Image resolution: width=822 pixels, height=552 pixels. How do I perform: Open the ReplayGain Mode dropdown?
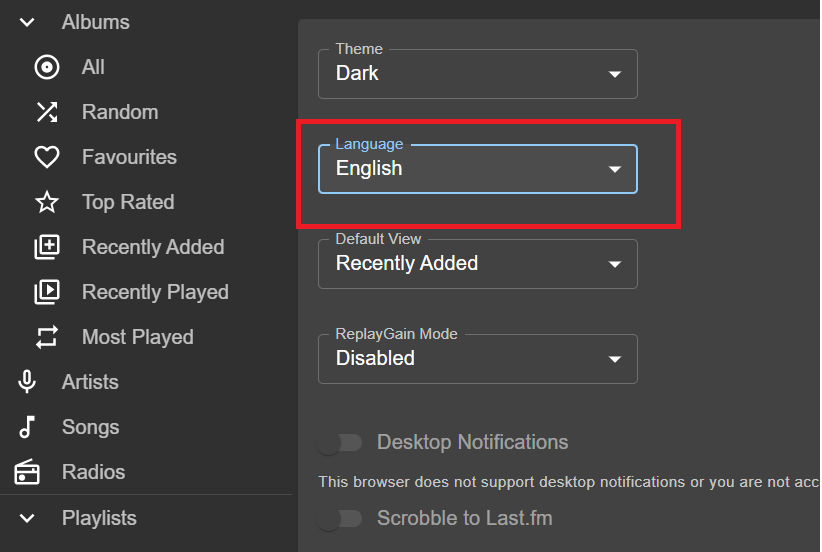click(x=477, y=359)
